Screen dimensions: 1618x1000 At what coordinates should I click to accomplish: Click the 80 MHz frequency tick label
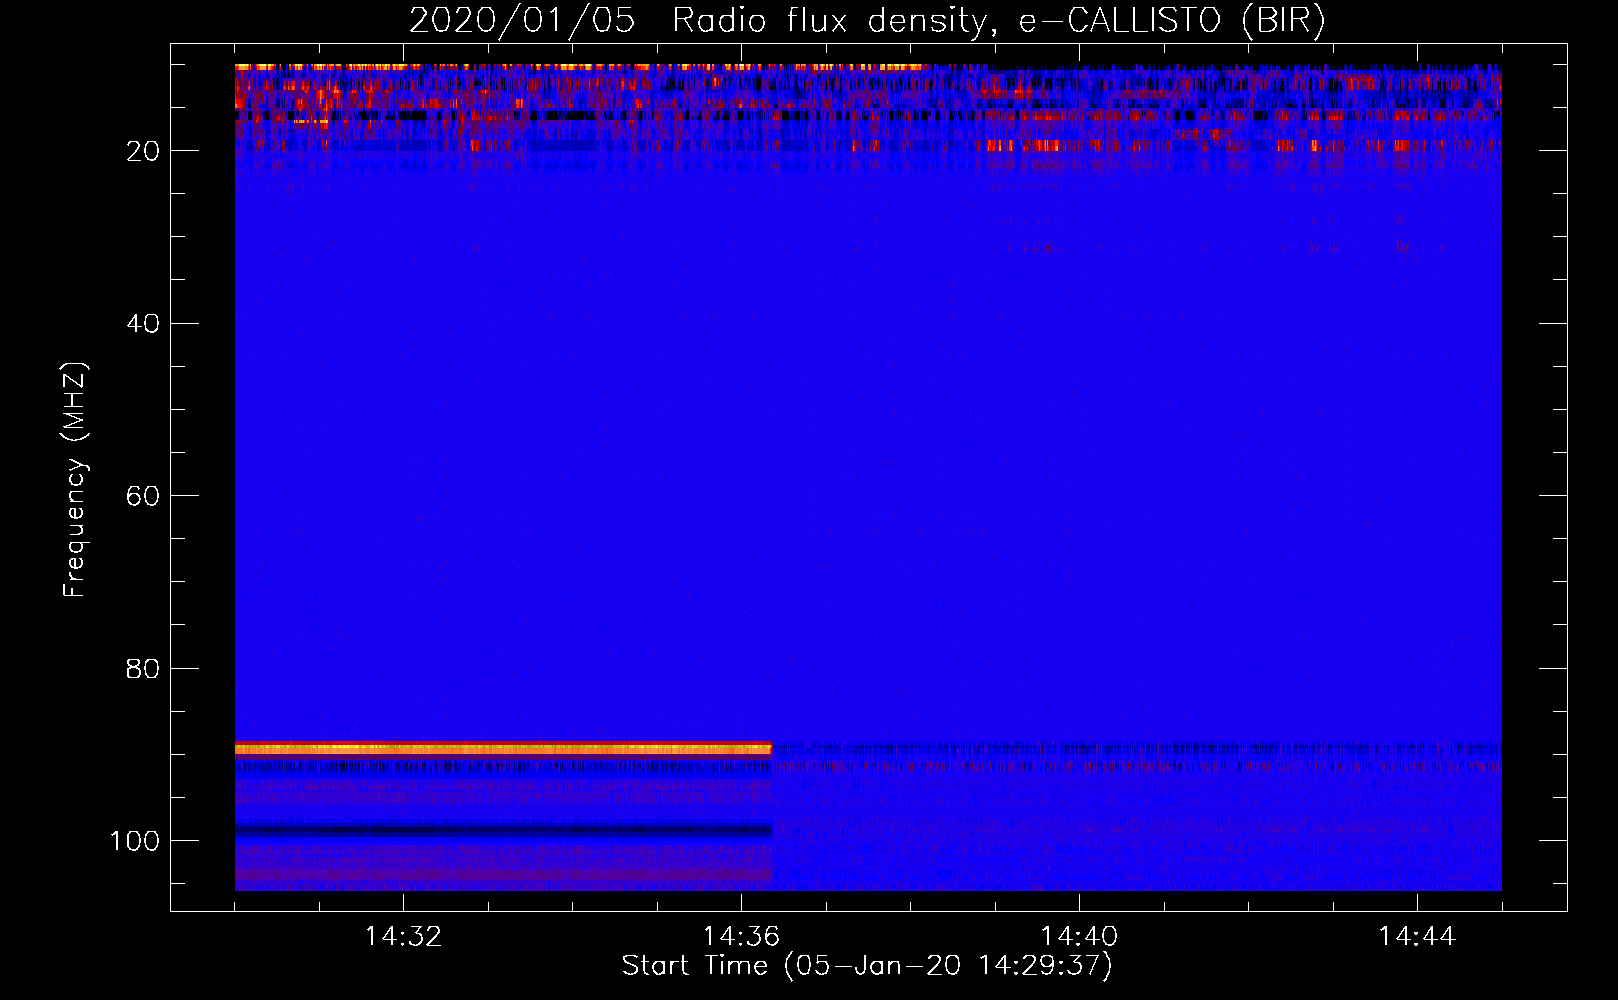click(x=143, y=668)
